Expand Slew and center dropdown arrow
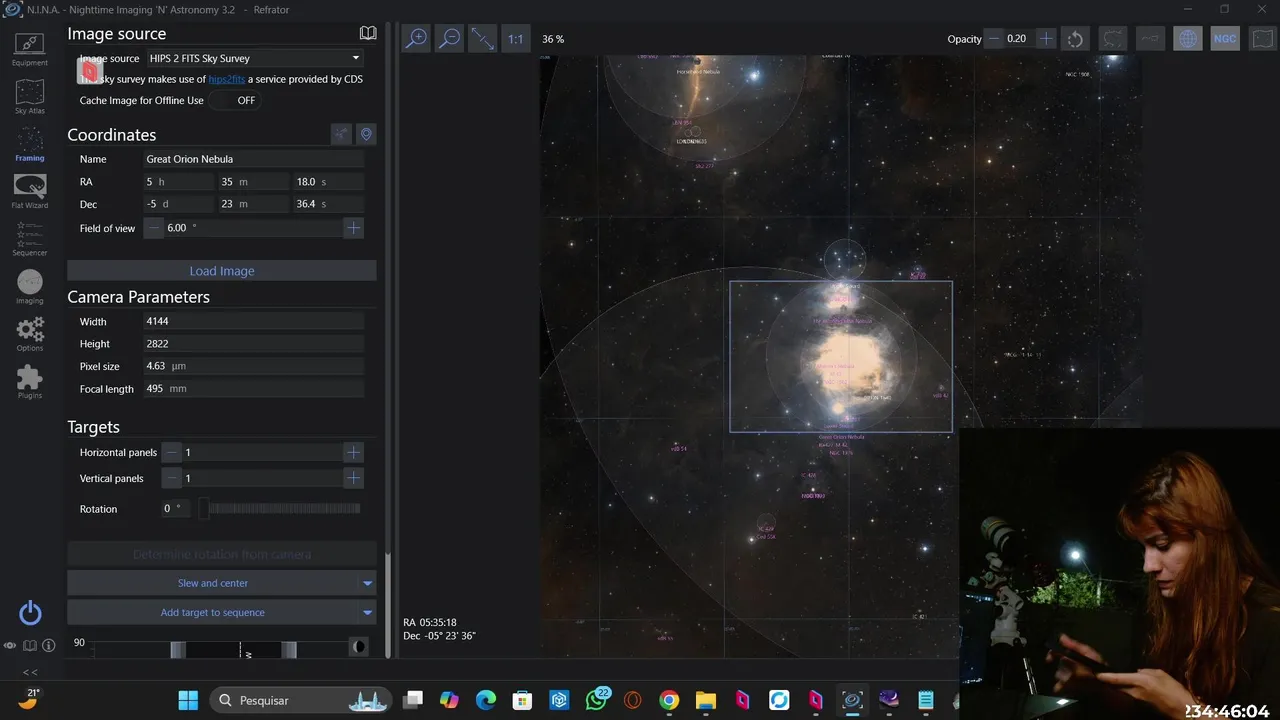This screenshot has width=1280, height=720. tap(367, 583)
